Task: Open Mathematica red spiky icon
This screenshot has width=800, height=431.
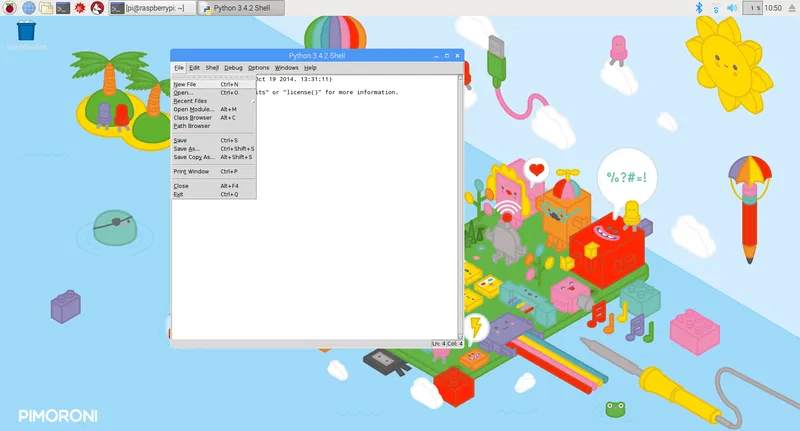Action: coord(79,8)
